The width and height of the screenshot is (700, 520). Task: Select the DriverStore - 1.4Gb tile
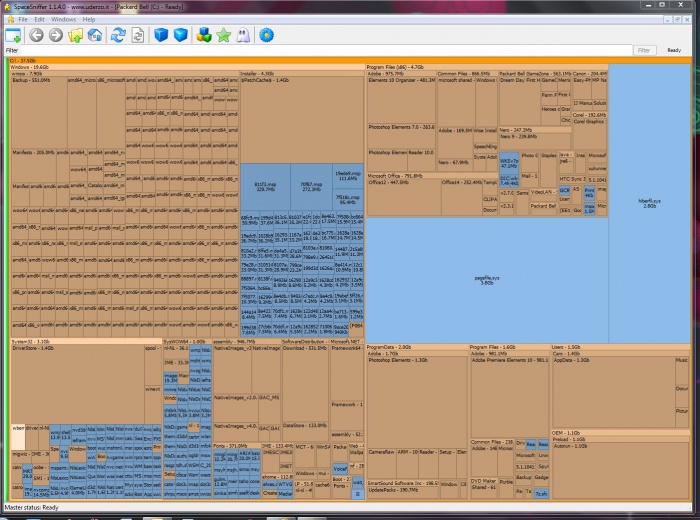[x=78, y=384]
